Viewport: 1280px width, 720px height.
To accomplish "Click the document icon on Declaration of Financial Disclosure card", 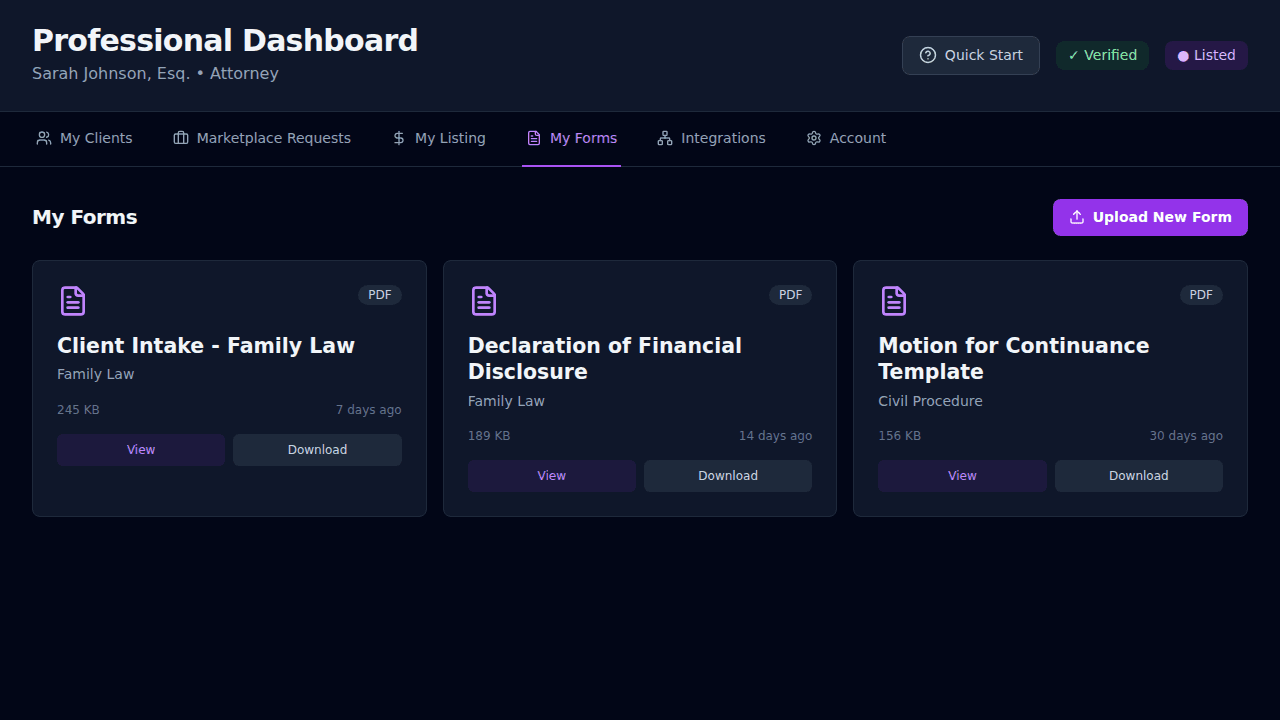I will click(x=484, y=301).
